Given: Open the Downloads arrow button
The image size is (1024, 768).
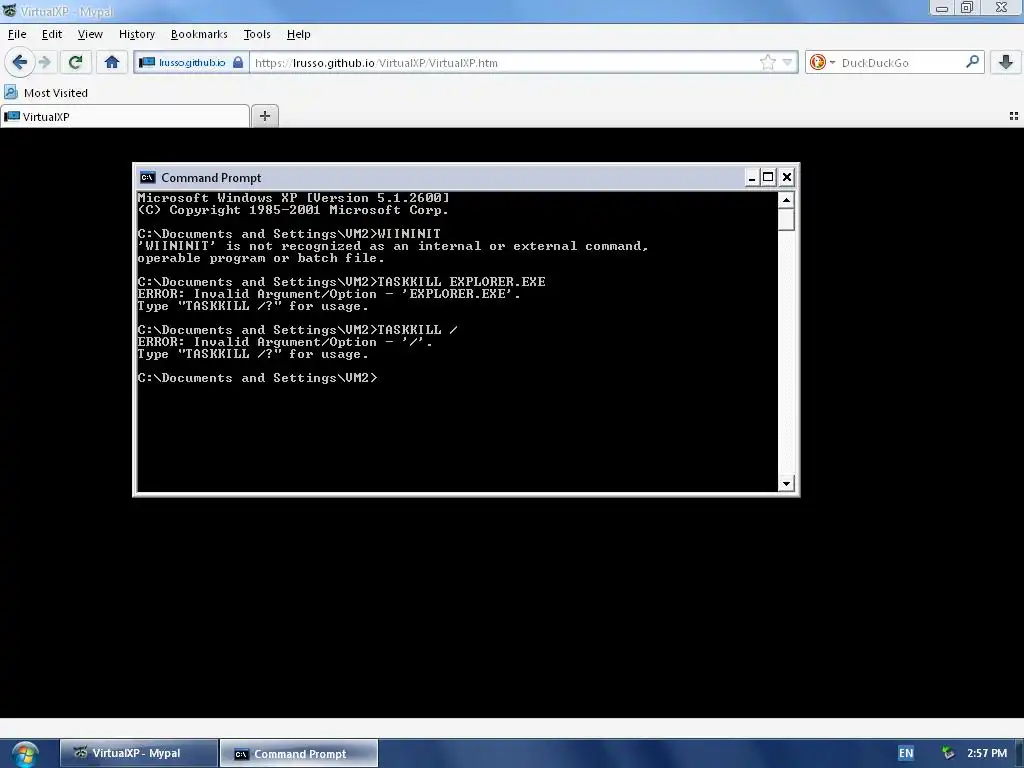Looking at the screenshot, I should pos(1006,63).
